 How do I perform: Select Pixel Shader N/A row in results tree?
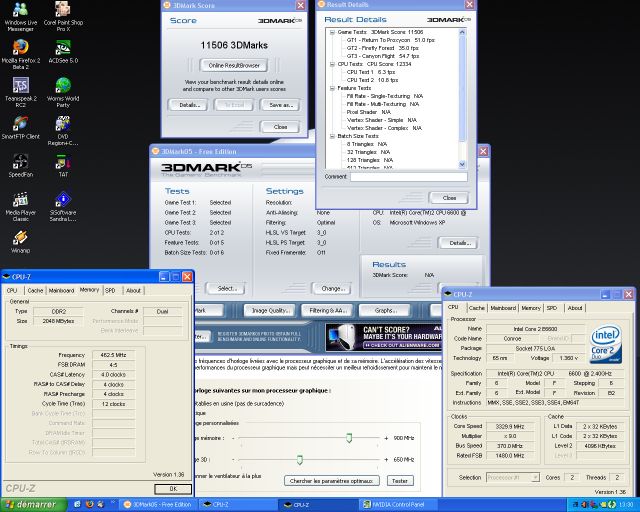tap(369, 112)
